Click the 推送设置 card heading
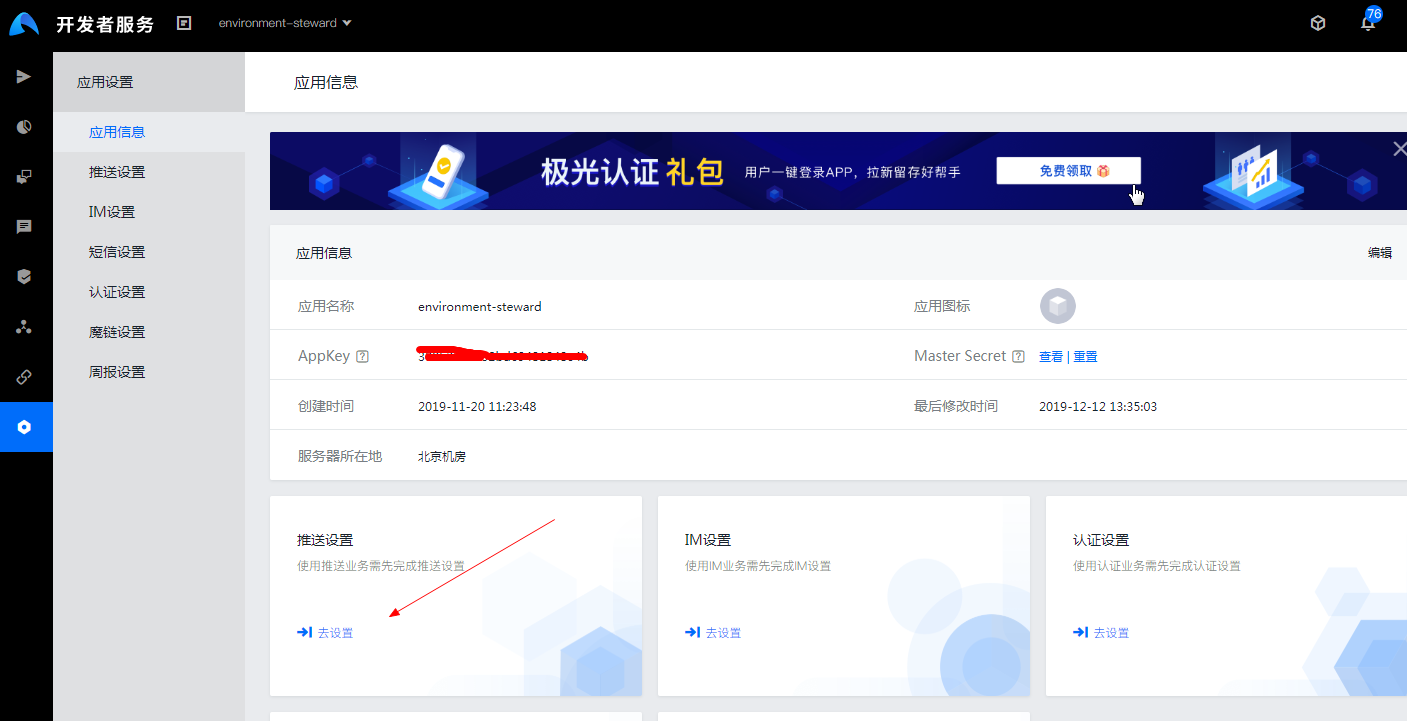1407x721 pixels. 325,540
